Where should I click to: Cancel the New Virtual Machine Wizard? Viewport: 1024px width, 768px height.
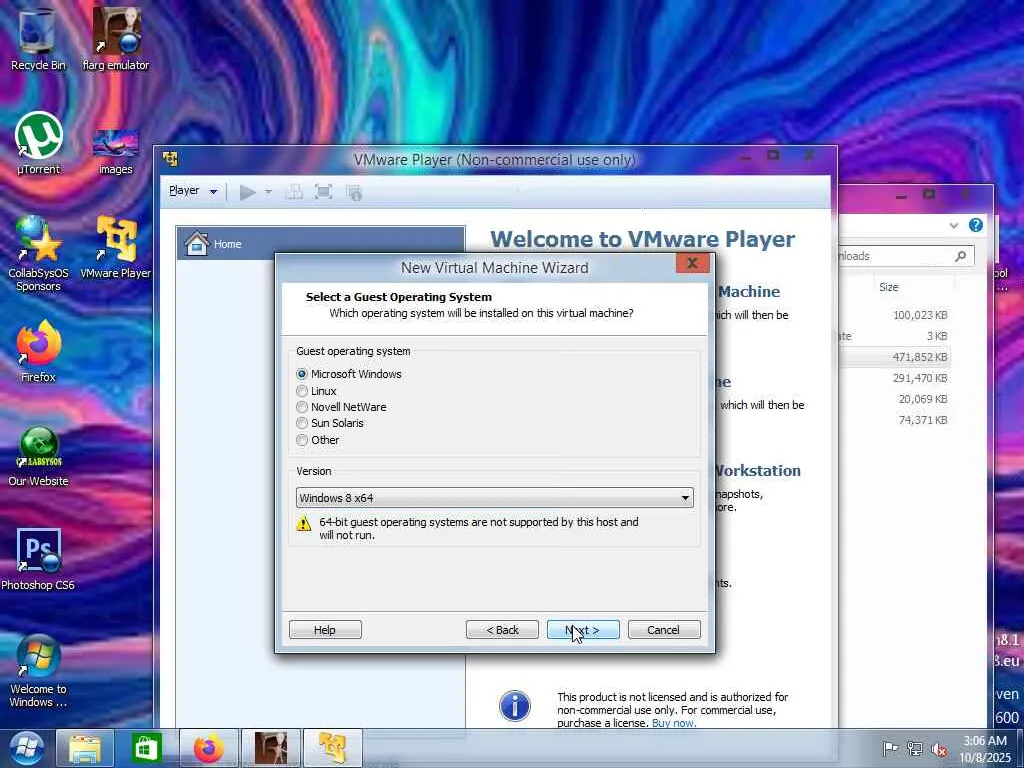click(664, 630)
